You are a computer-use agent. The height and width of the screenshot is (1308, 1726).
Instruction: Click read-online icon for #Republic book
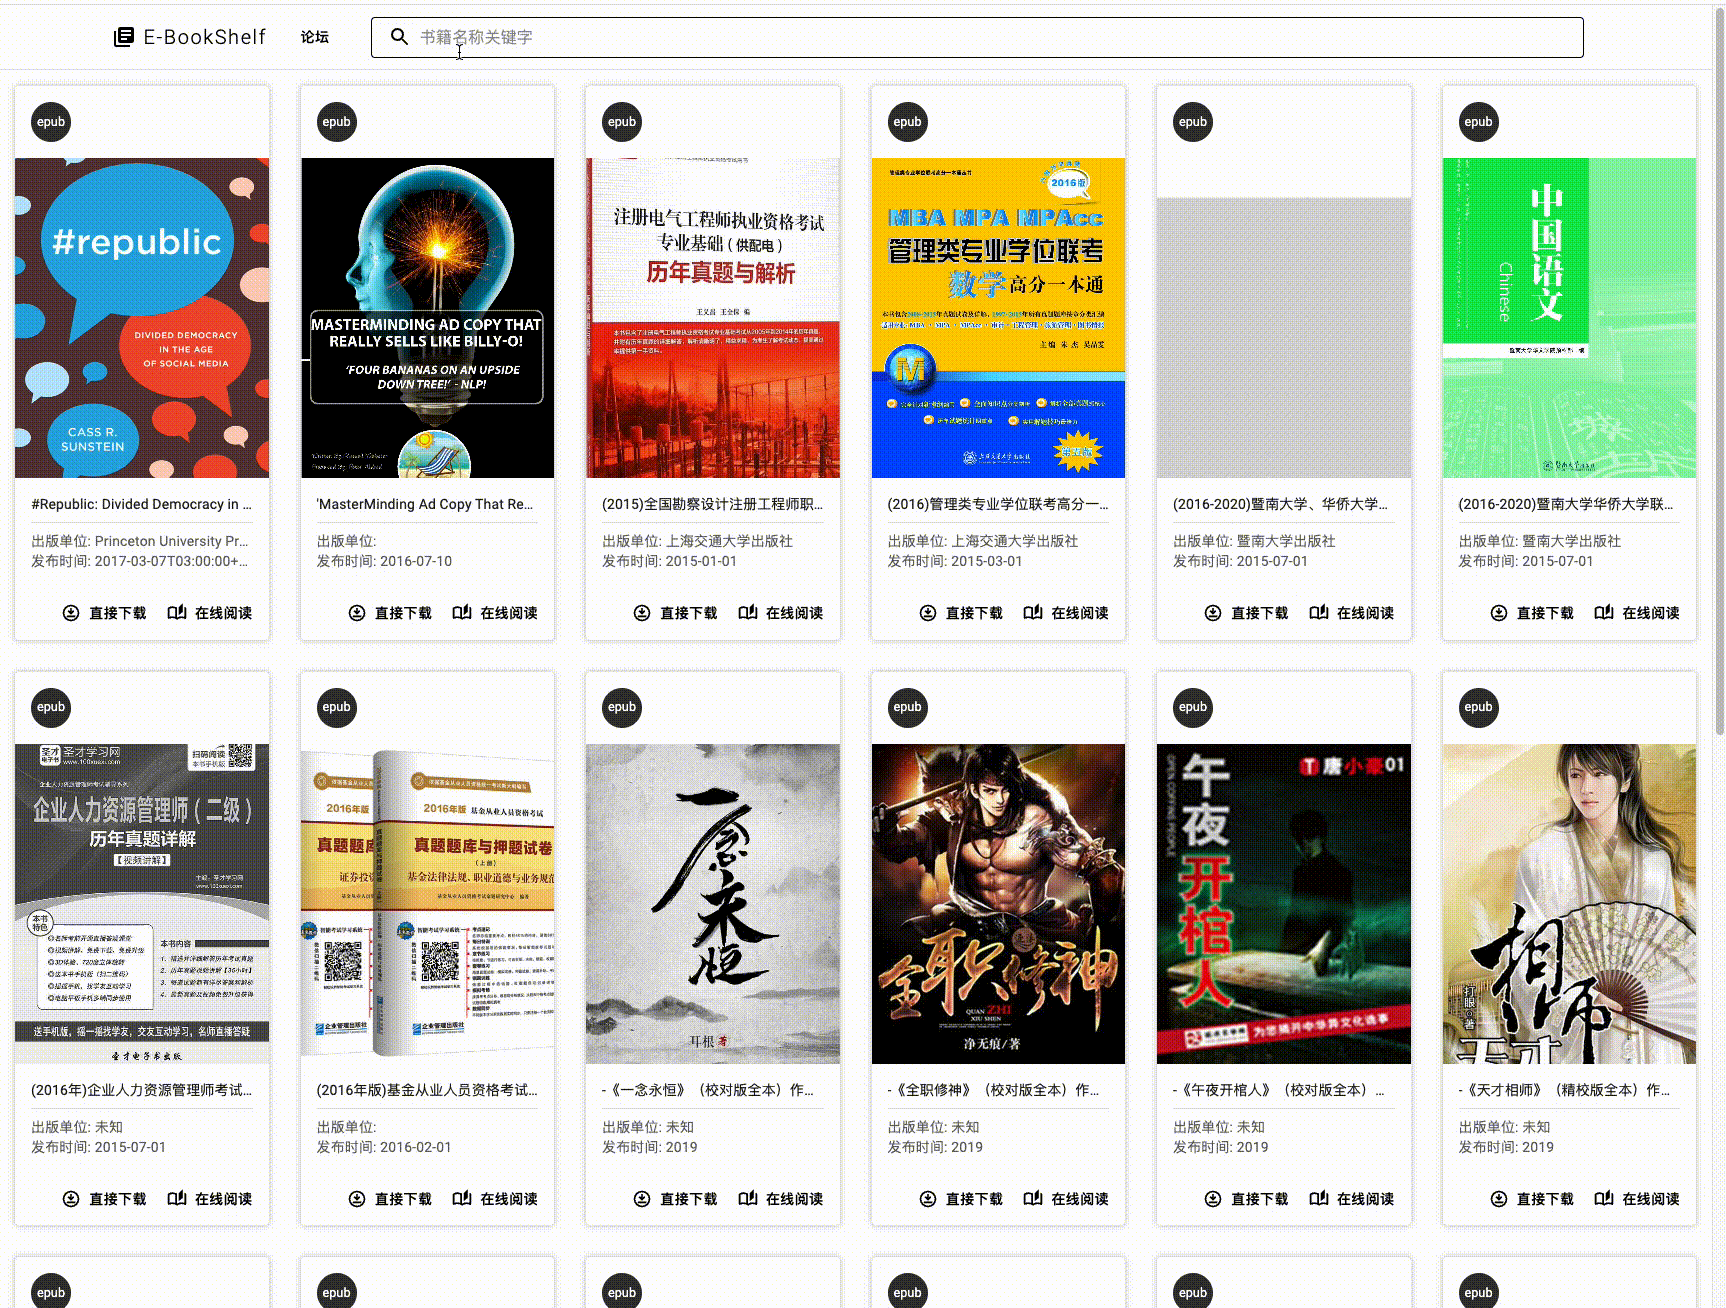click(177, 613)
